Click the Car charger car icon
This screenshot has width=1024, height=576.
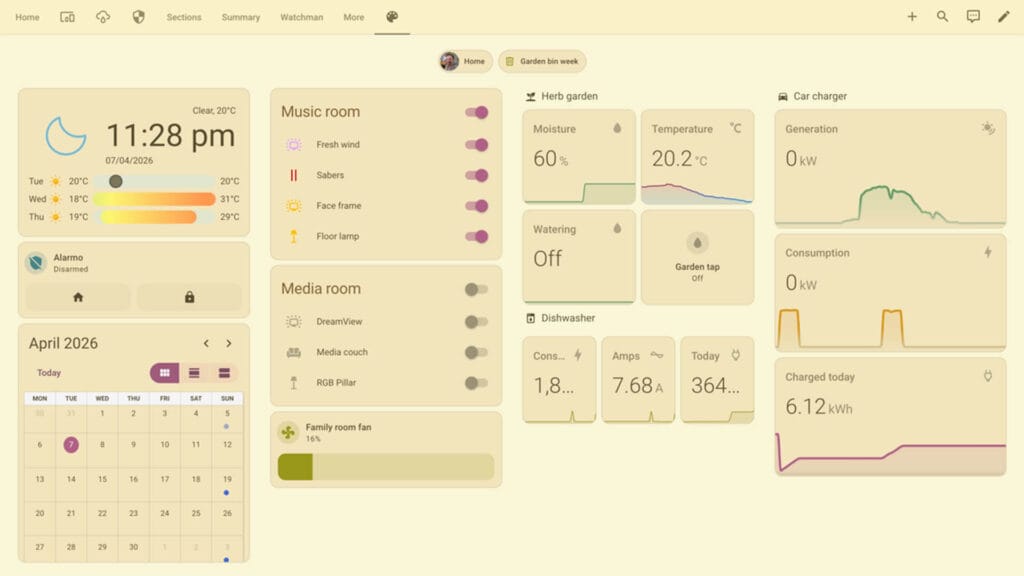pyautogui.click(x=783, y=97)
